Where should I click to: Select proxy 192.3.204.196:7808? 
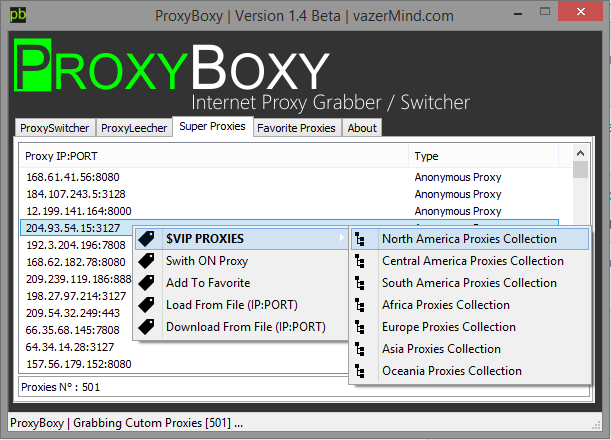76,245
